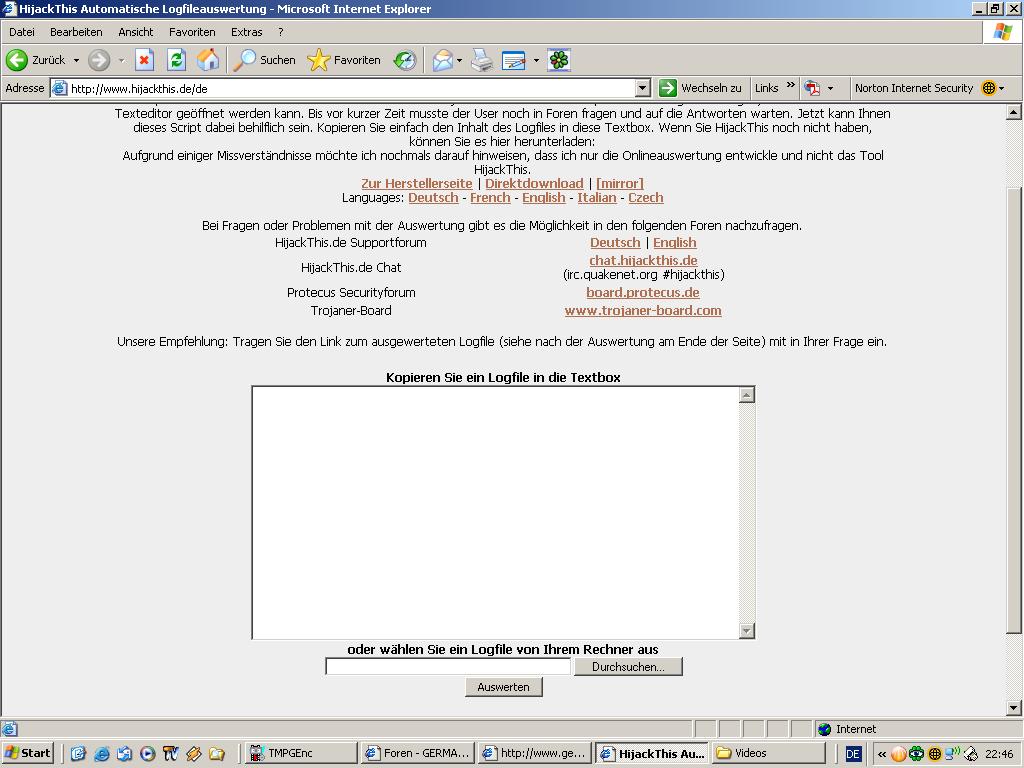Screen dimensions: 1024x768
Task: Expand the Links bar chevron
Action: pyautogui.click(x=790, y=85)
